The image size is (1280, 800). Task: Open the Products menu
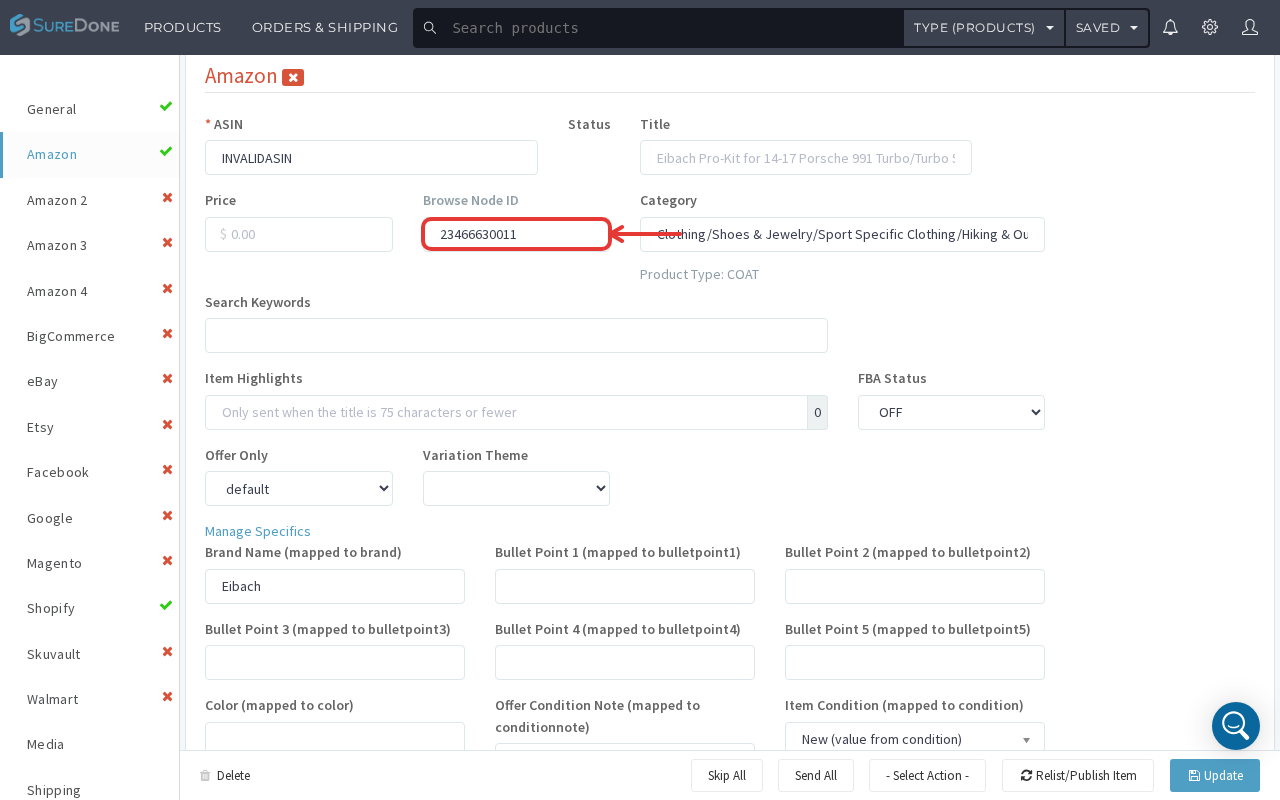(x=183, y=28)
